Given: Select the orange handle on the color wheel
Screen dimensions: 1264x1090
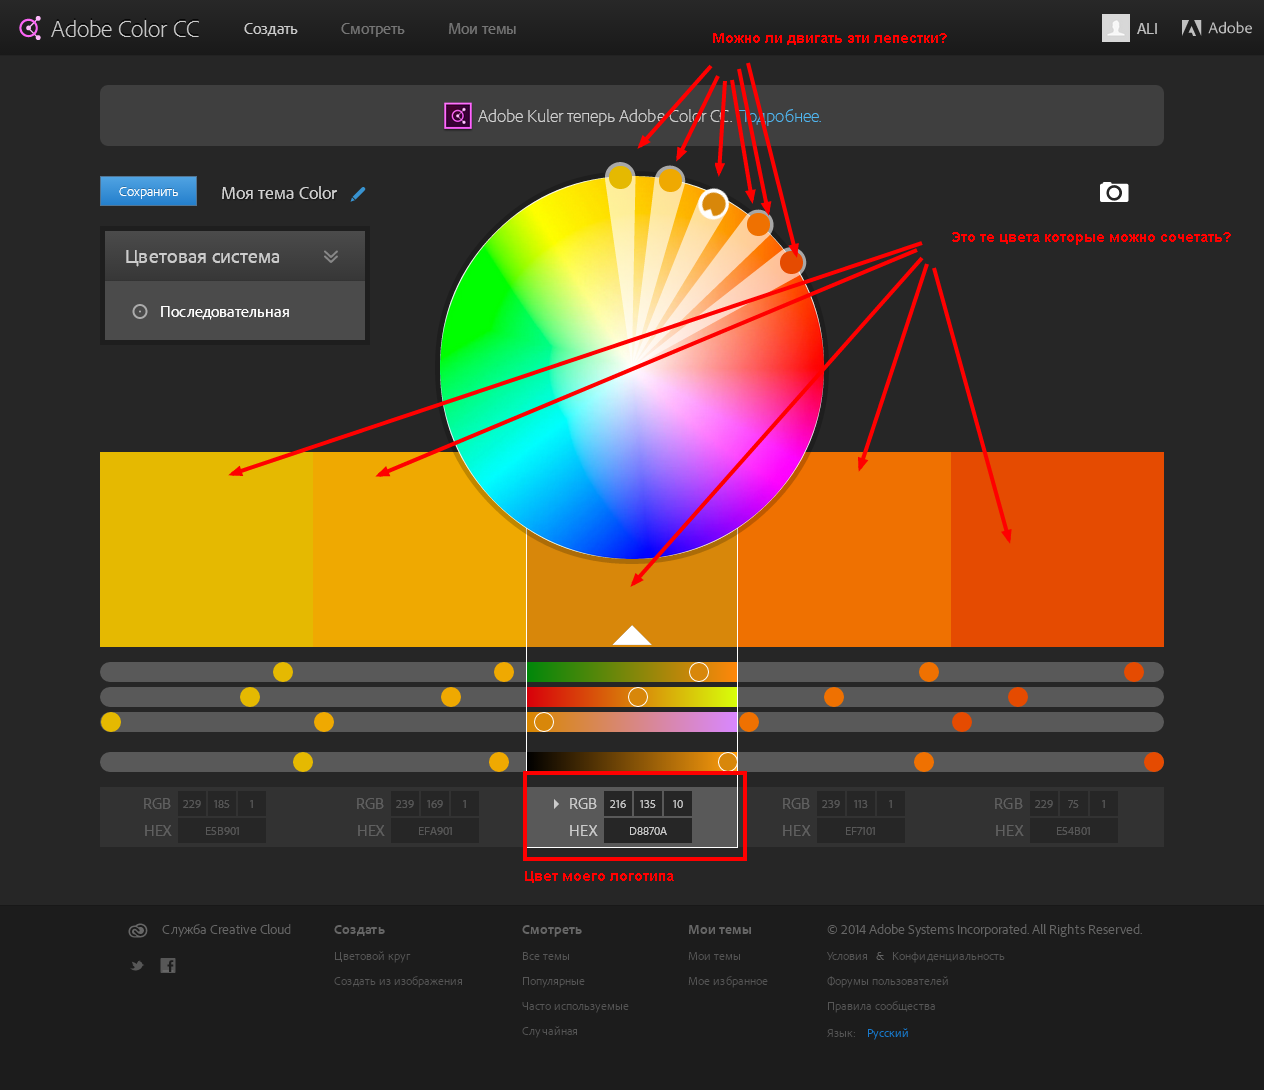Looking at the screenshot, I should click(x=759, y=223).
